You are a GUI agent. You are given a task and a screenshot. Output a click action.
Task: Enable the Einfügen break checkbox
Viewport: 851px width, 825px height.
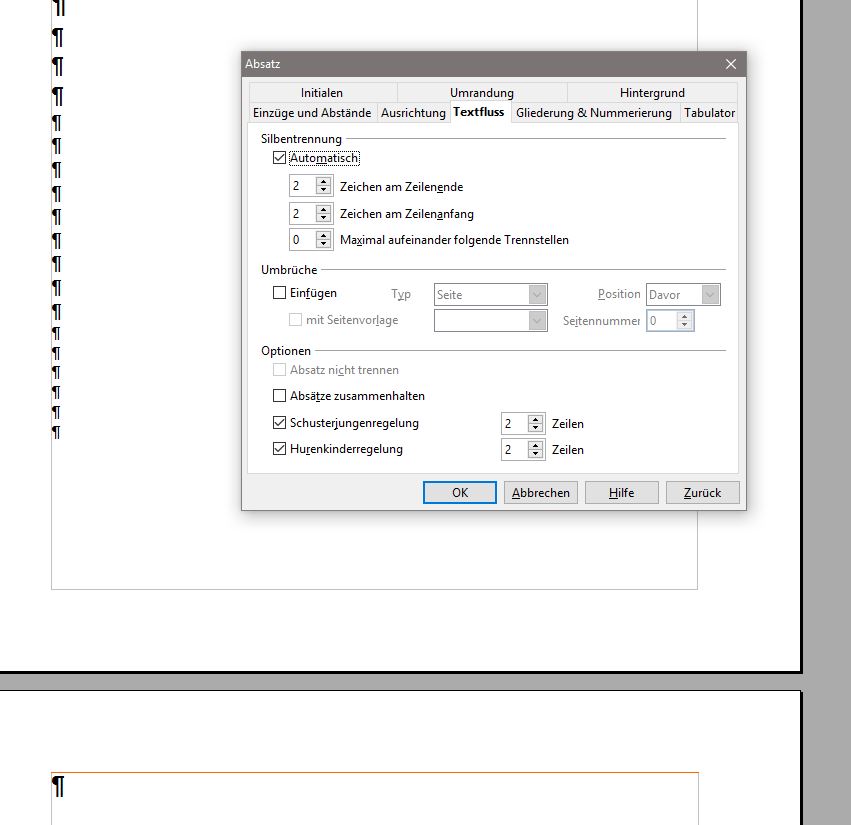(279, 293)
